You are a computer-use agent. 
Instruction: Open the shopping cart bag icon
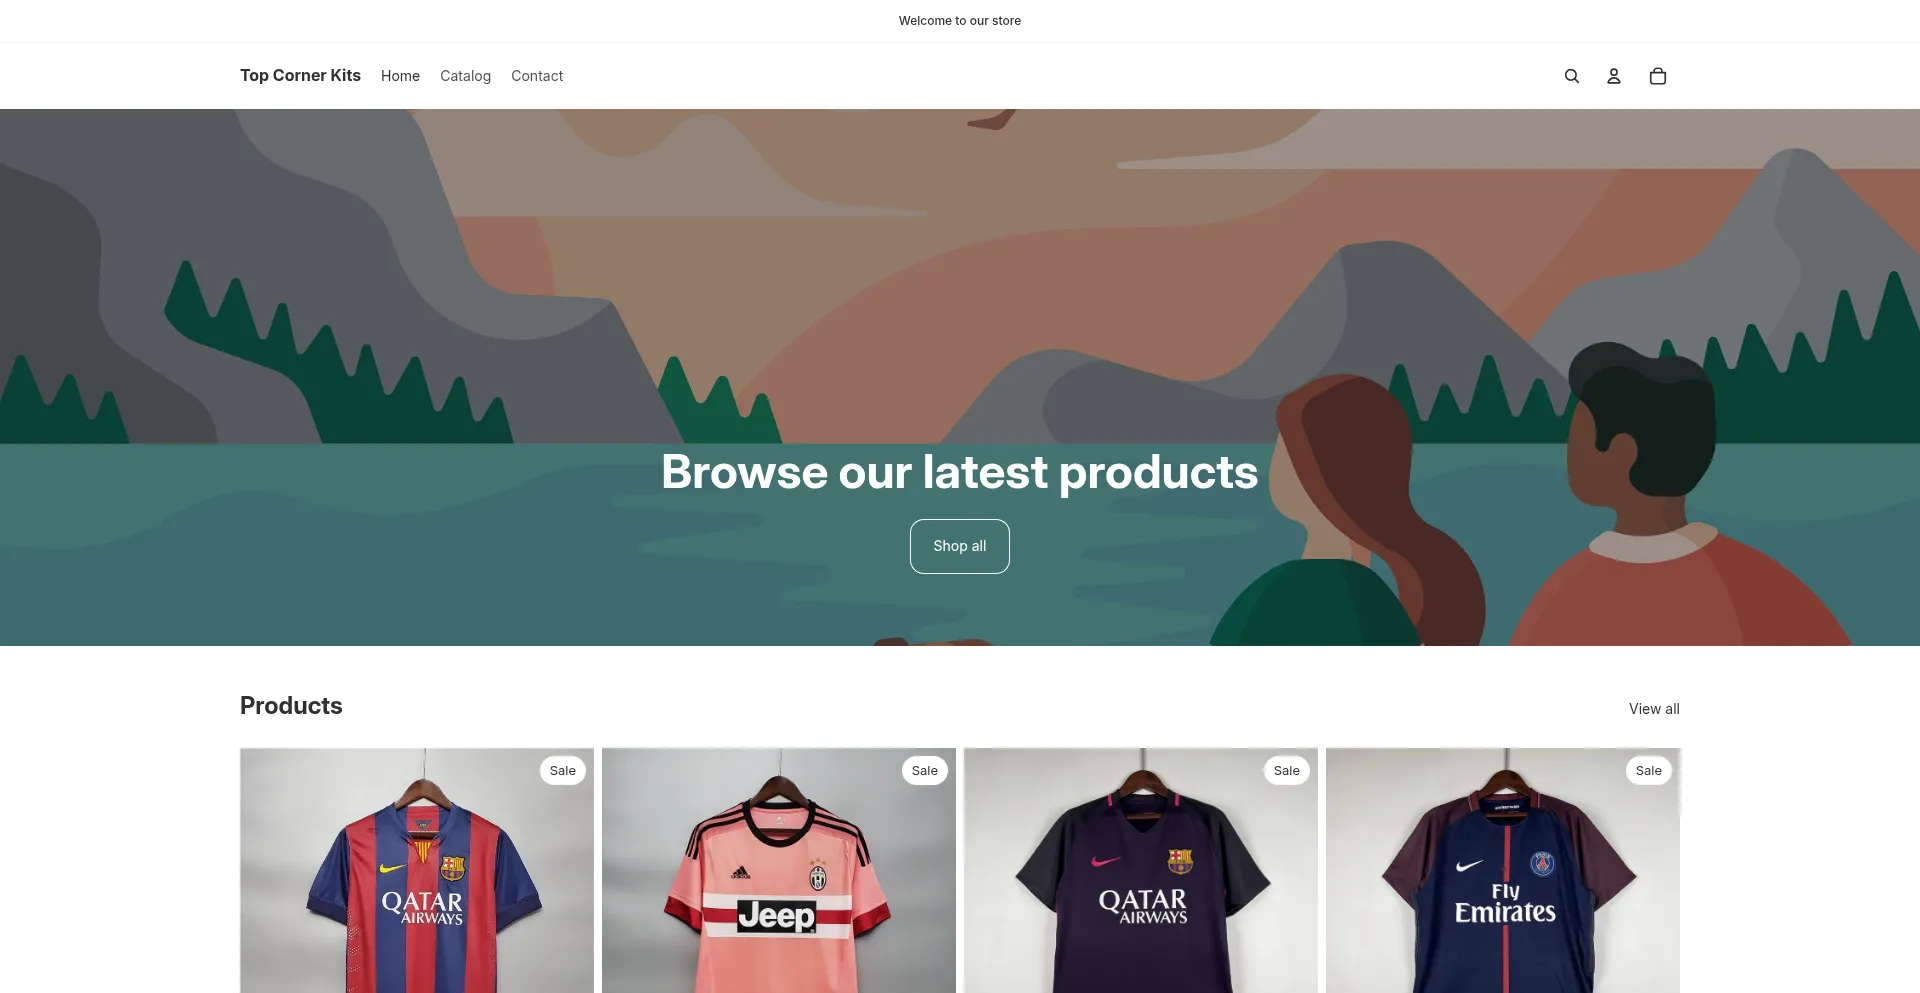click(1657, 76)
